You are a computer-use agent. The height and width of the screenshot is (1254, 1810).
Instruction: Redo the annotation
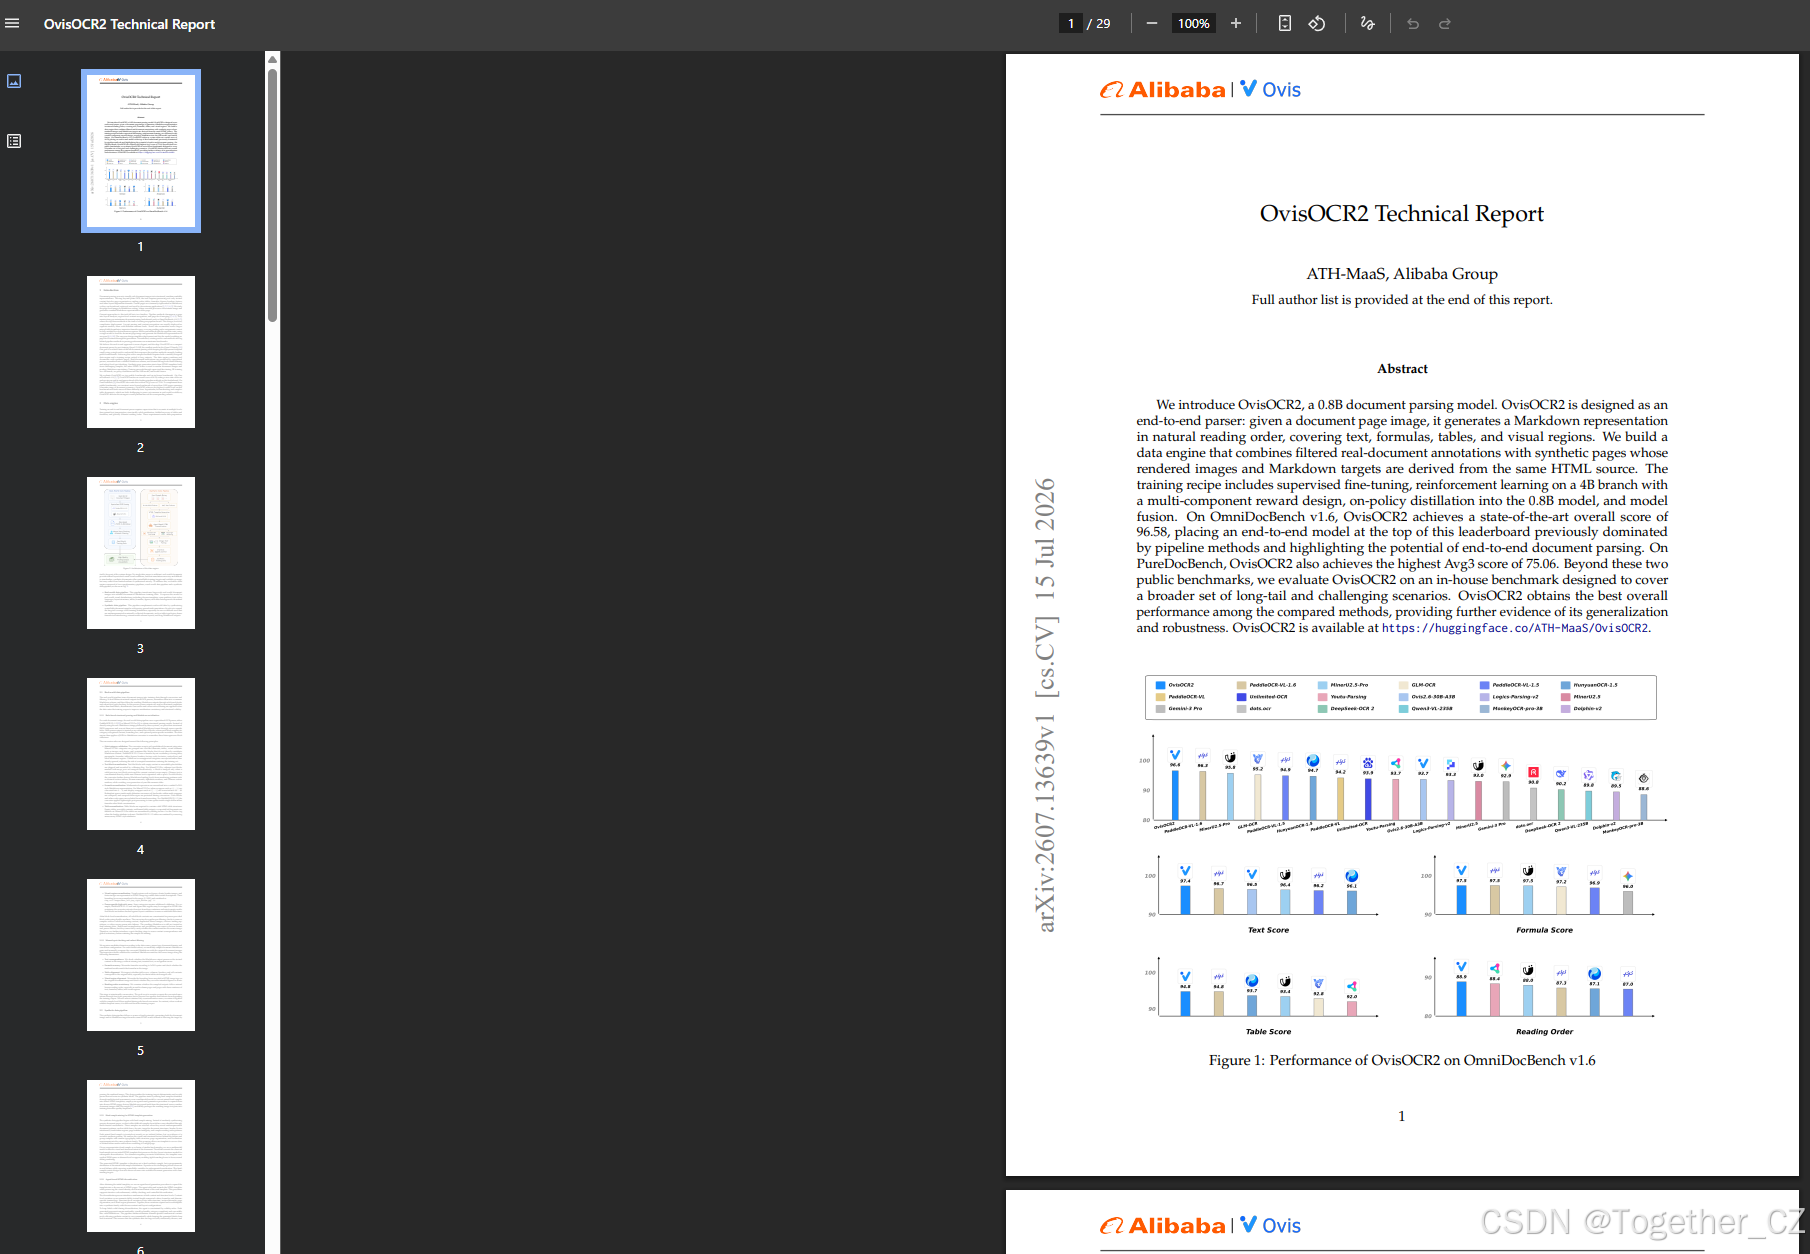click(1445, 23)
